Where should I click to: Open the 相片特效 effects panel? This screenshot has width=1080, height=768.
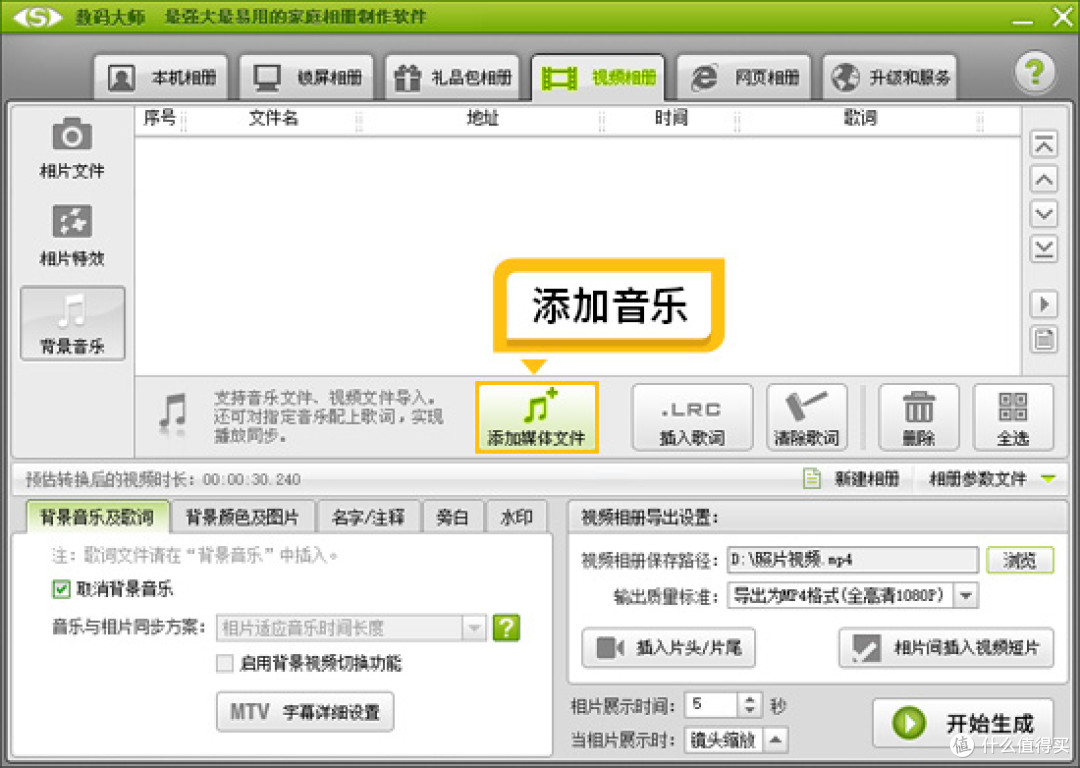point(72,235)
